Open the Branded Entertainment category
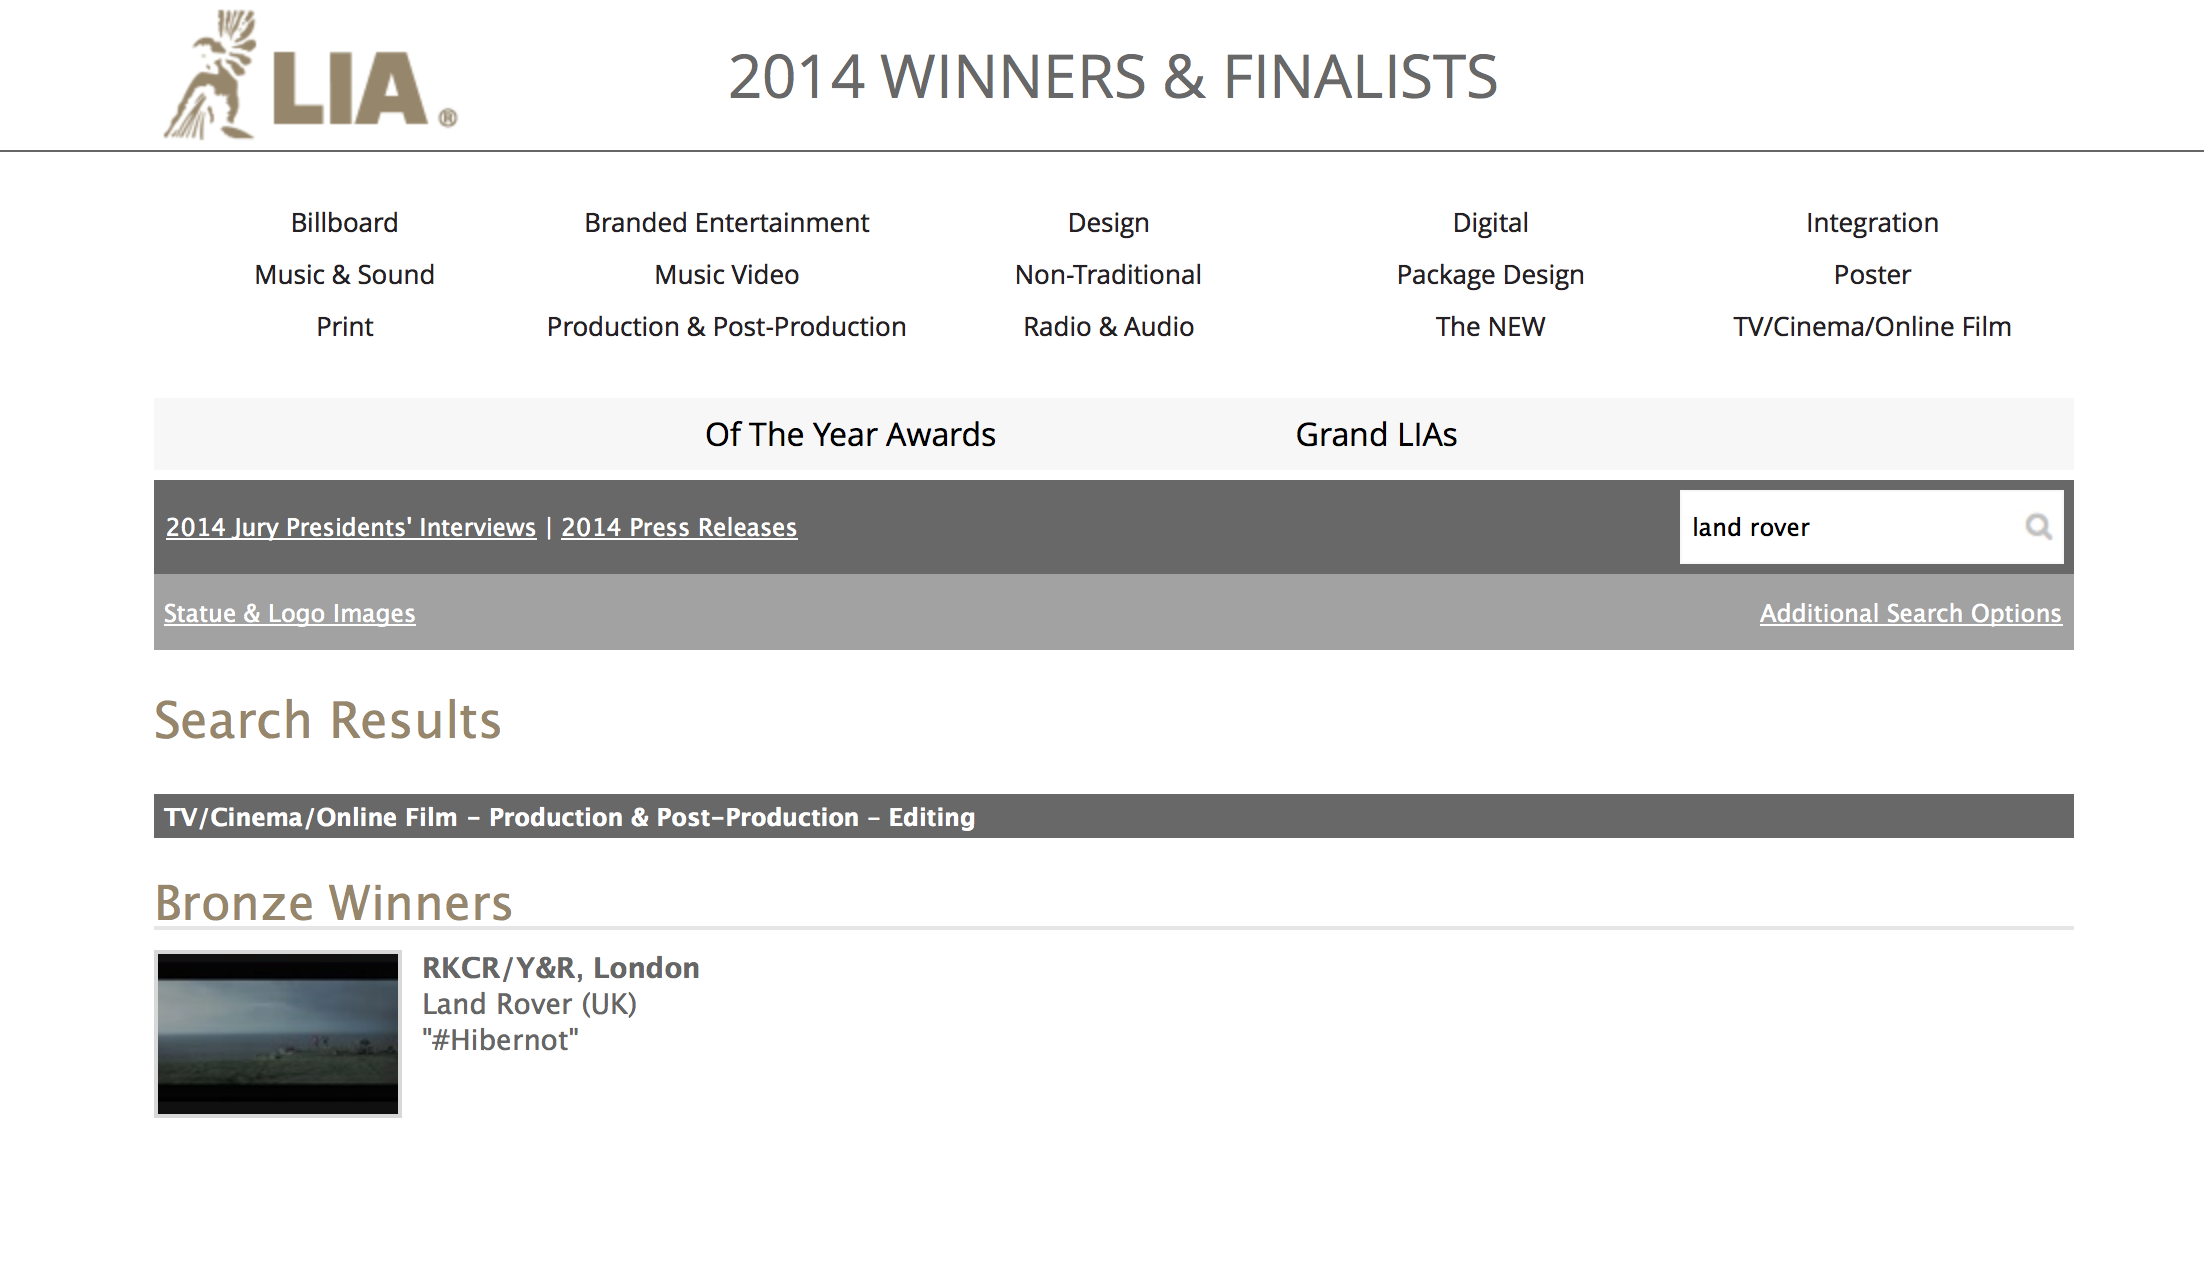 (x=726, y=222)
